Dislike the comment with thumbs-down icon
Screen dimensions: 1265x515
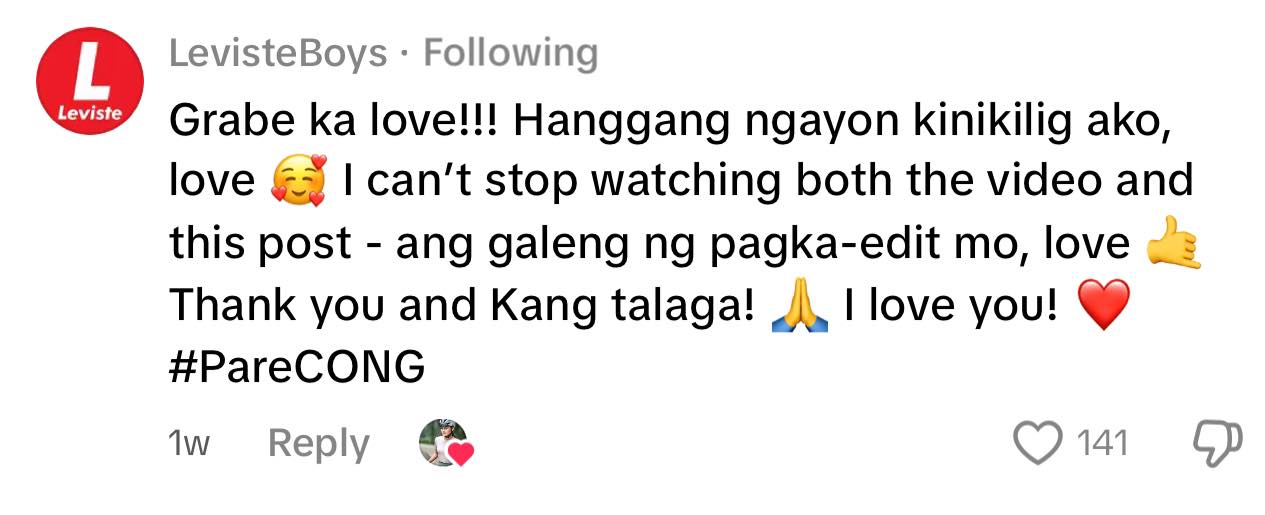click(x=1219, y=443)
